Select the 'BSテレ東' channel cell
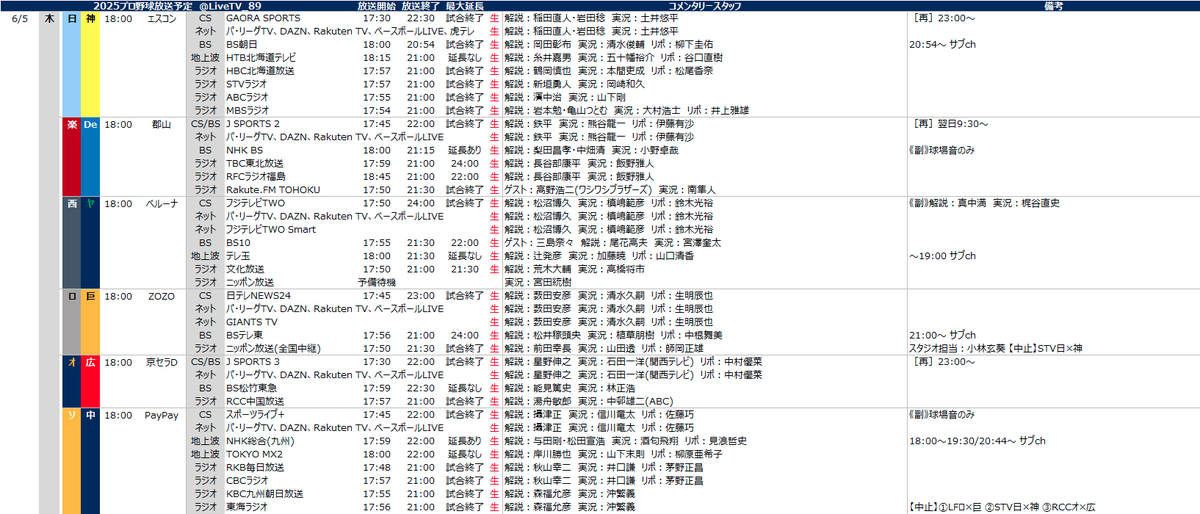 [243, 335]
